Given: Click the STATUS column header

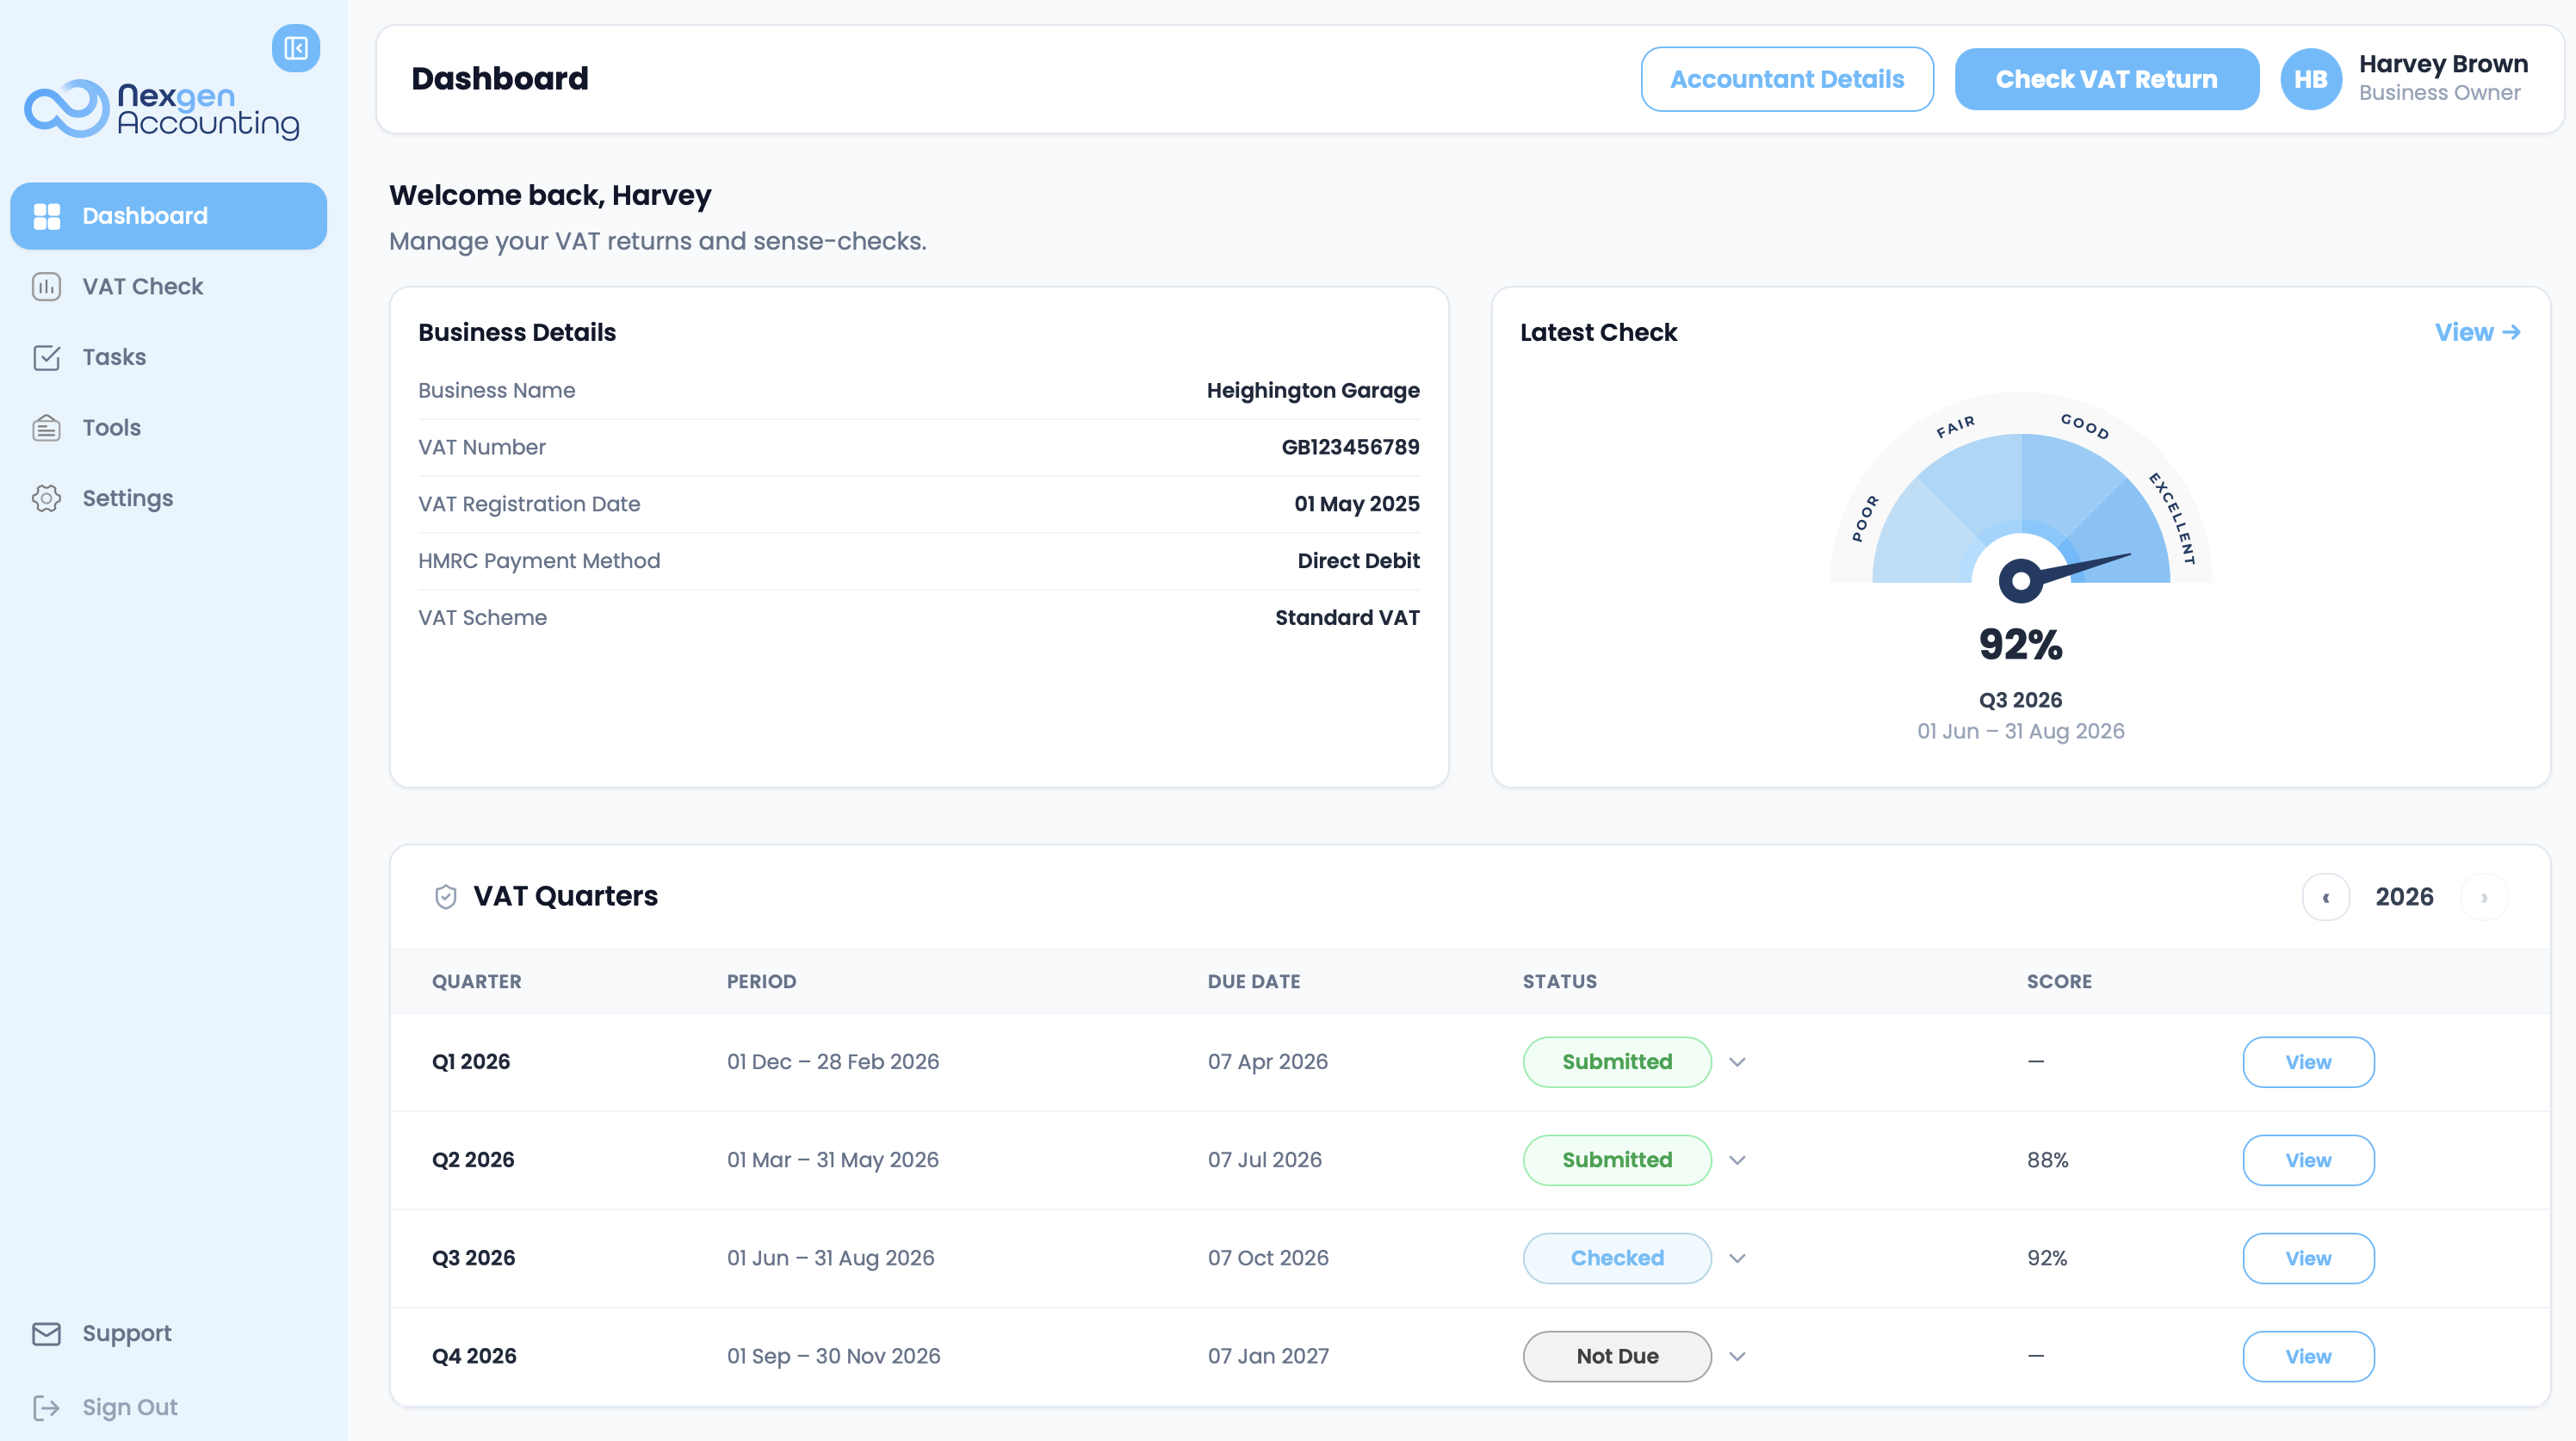Looking at the screenshot, I should 1559,982.
